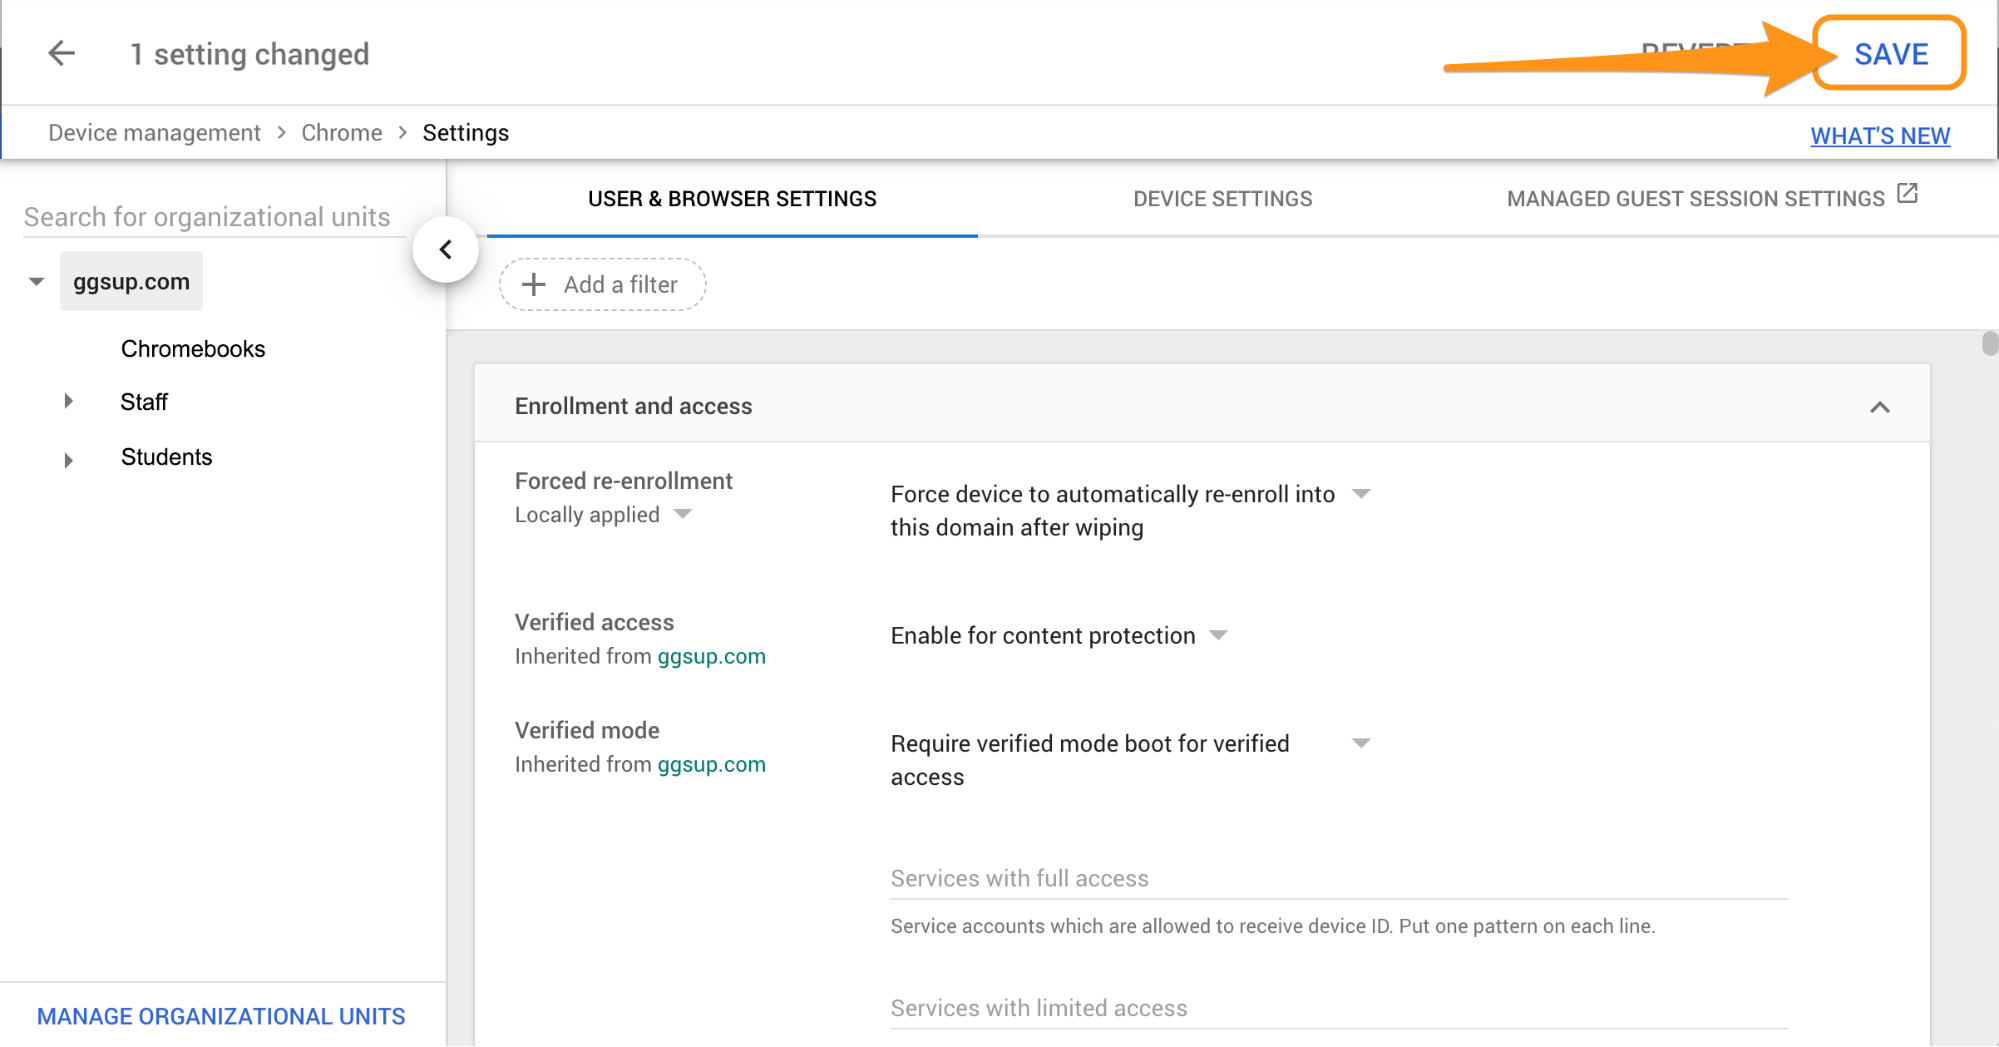1999x1047 pixels.
Task: Expand the Students organizational unit
Action: [x=68, y=460]
